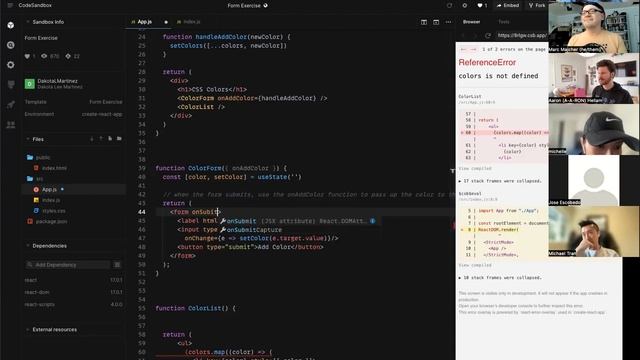Click the Fork button
The image size is (640, 360).
536,5
